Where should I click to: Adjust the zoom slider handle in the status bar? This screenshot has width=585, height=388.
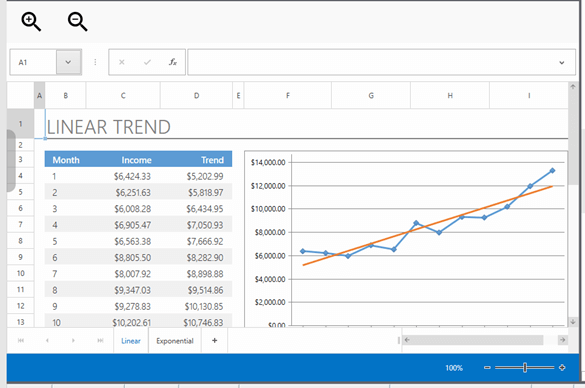coord(525,367)
